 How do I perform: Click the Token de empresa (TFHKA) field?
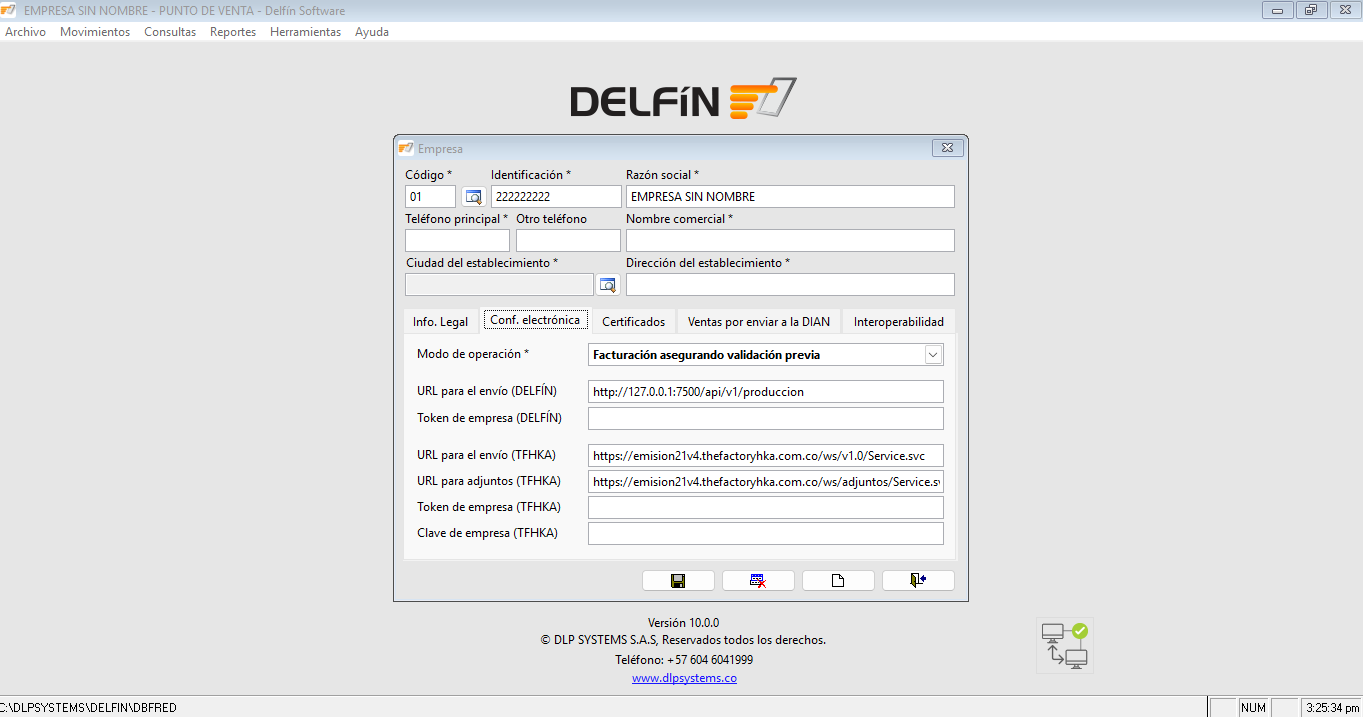766,508
